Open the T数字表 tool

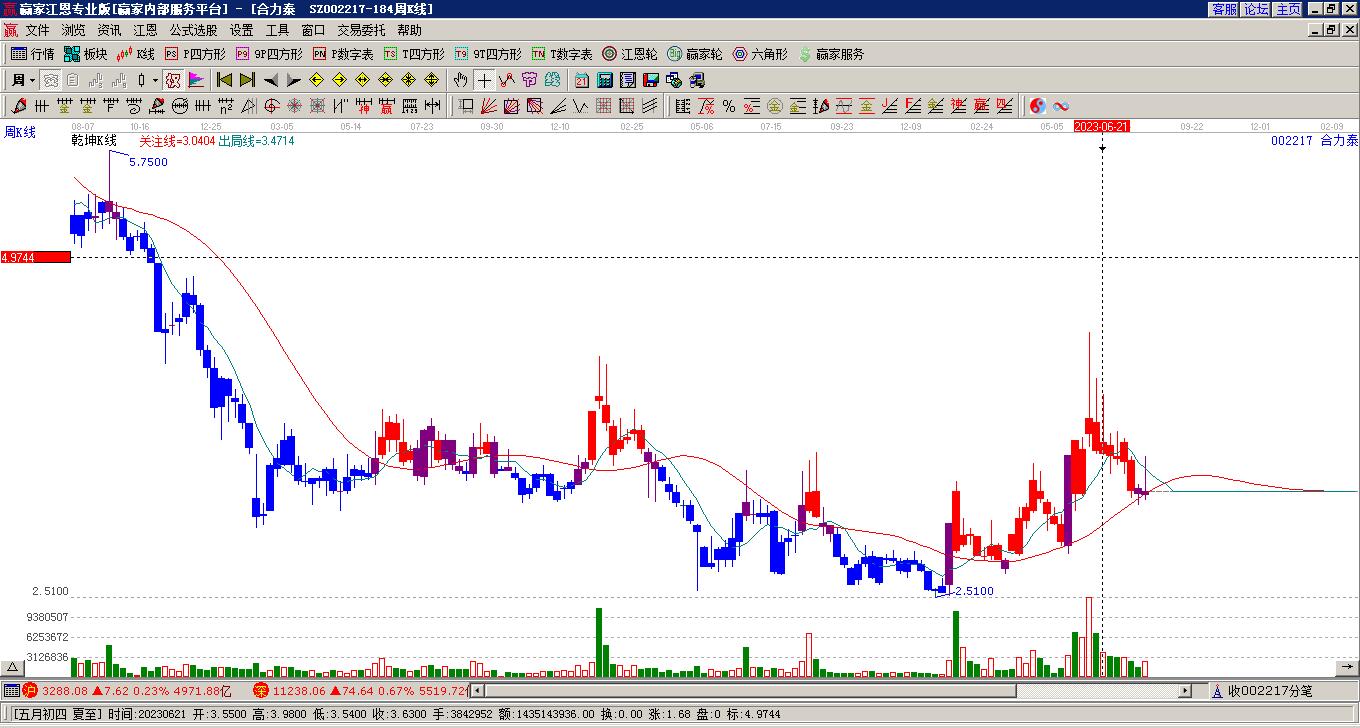[x=561, y=54]
